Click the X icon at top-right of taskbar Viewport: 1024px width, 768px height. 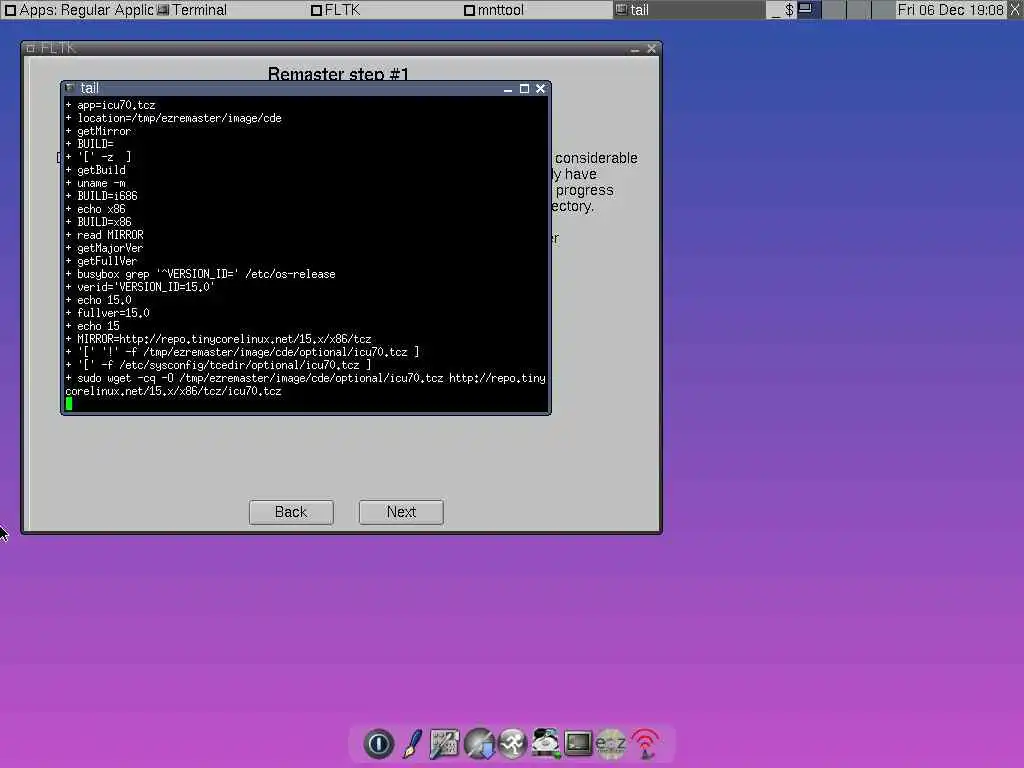[x=1015, y=9]
